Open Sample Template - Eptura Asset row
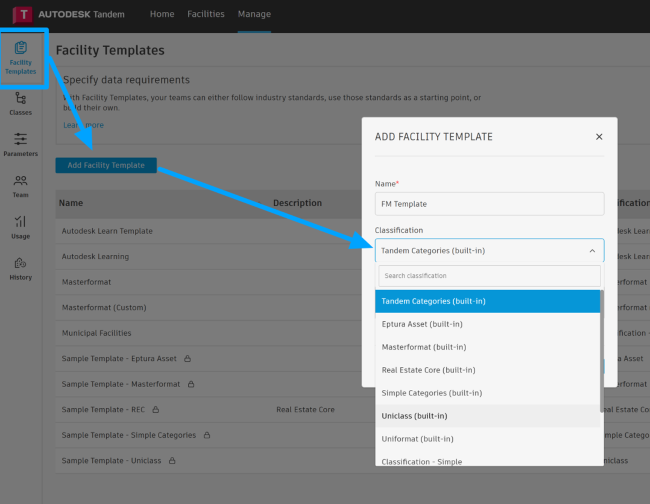This screenshot has width=650, height=504. [x=209, y=359]
